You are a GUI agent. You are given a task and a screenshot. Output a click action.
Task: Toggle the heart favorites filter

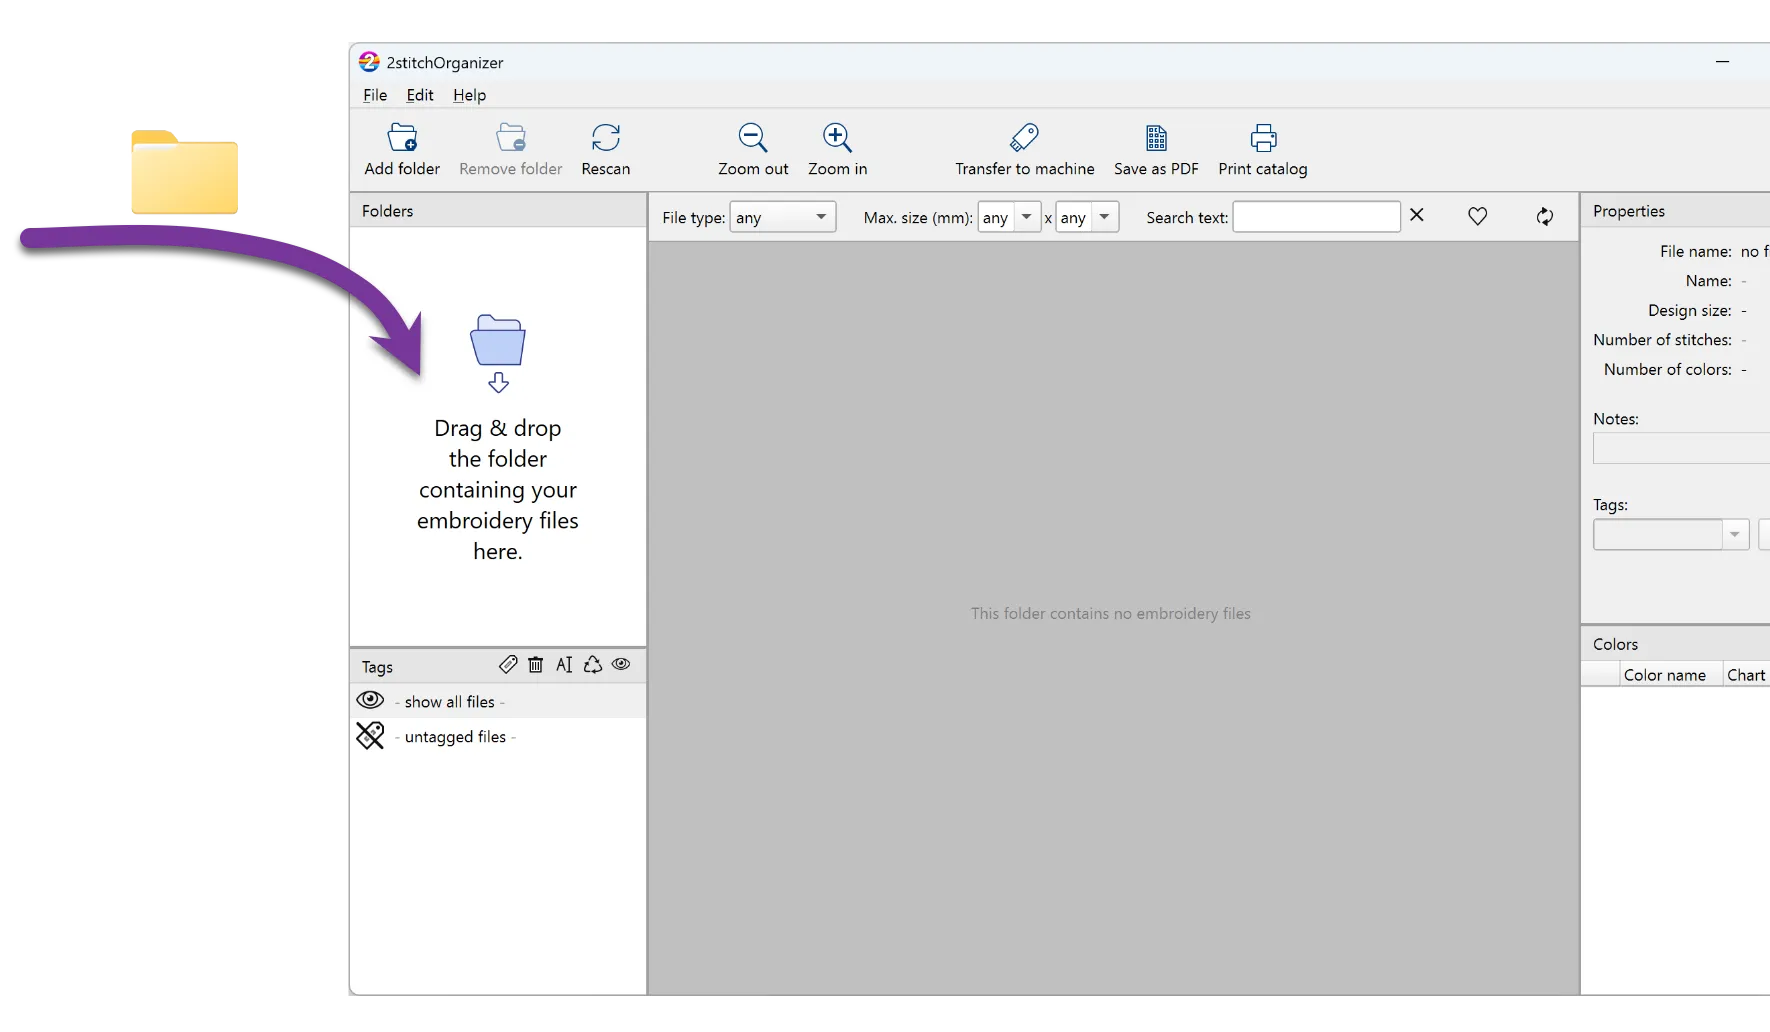pos(1477,216)
